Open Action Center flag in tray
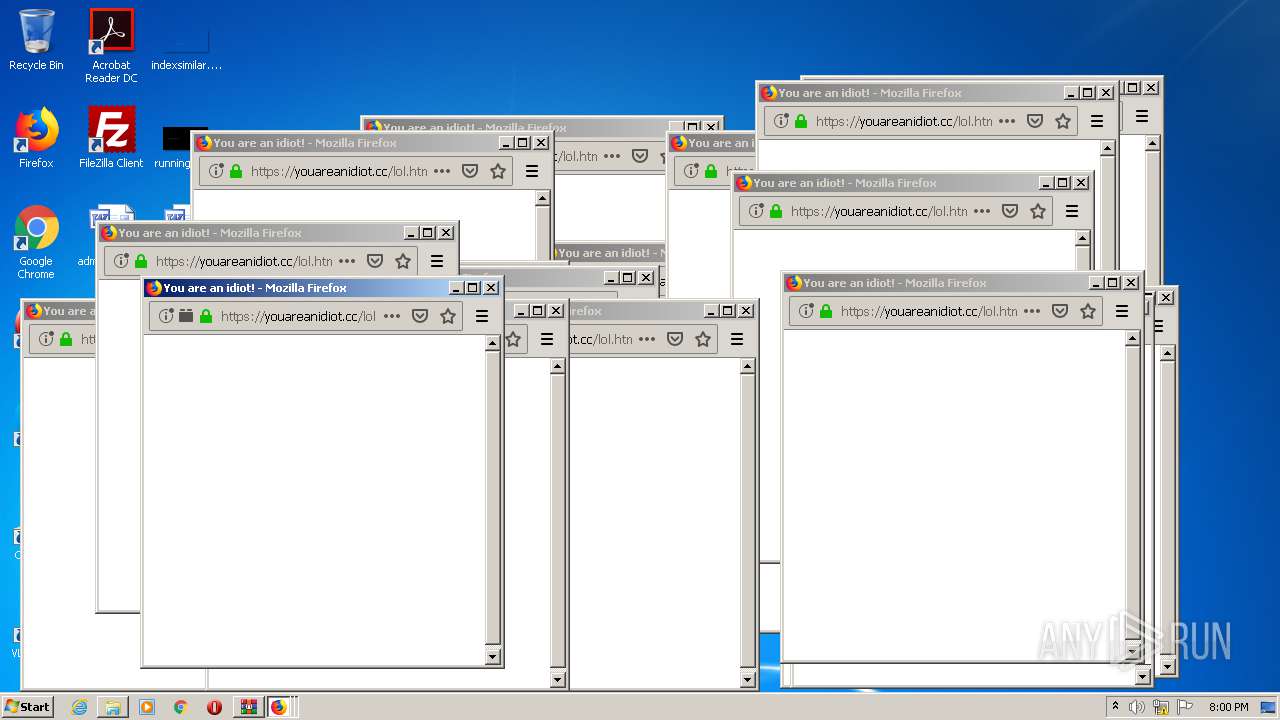The height and width of the screenshot is (720, 1280). point(1186,707)
